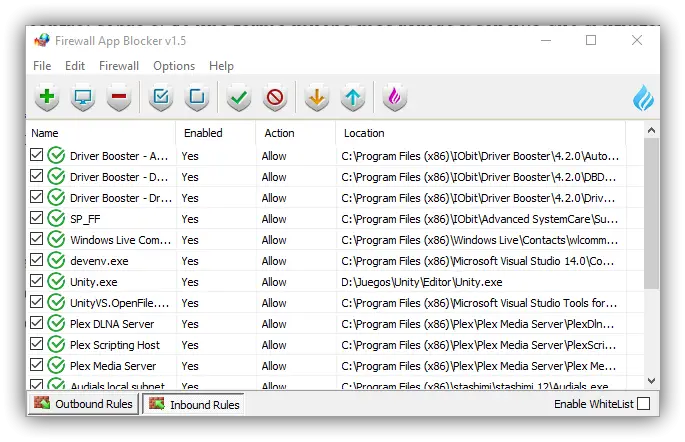Click the green plus Add Application icon
This screenshot has height=442, width=685.
[x=47, y=97]
